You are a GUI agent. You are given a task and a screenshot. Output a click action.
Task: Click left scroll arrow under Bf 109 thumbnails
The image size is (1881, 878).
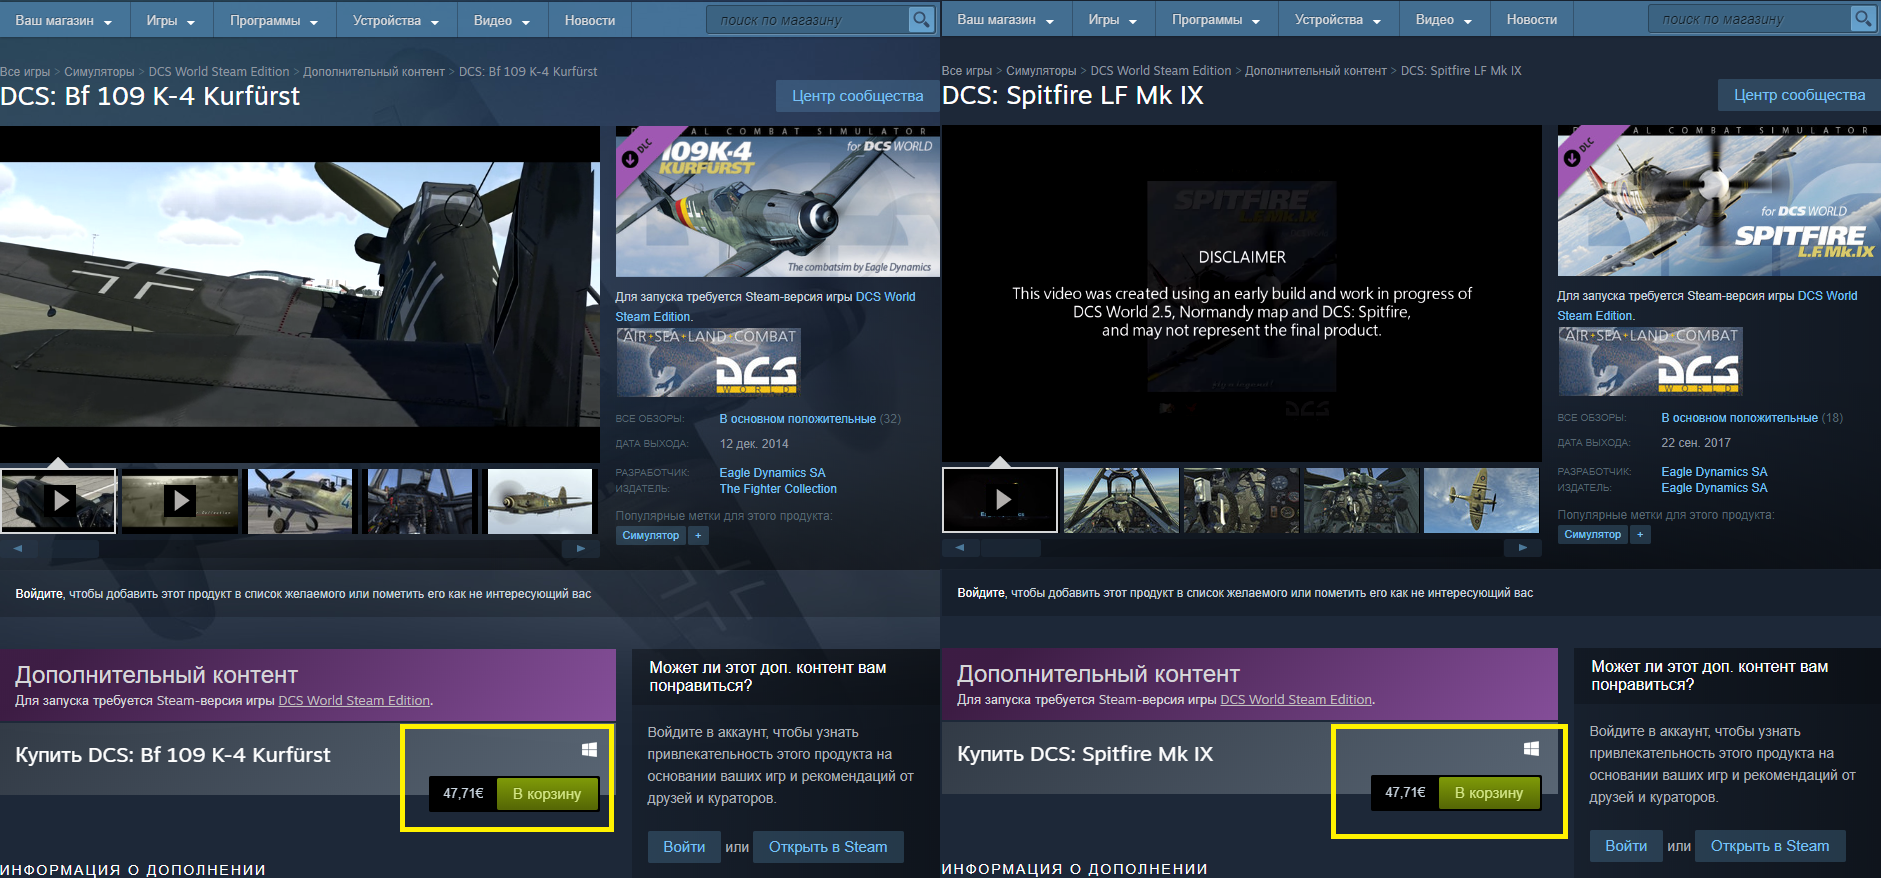tap(18, 549)
